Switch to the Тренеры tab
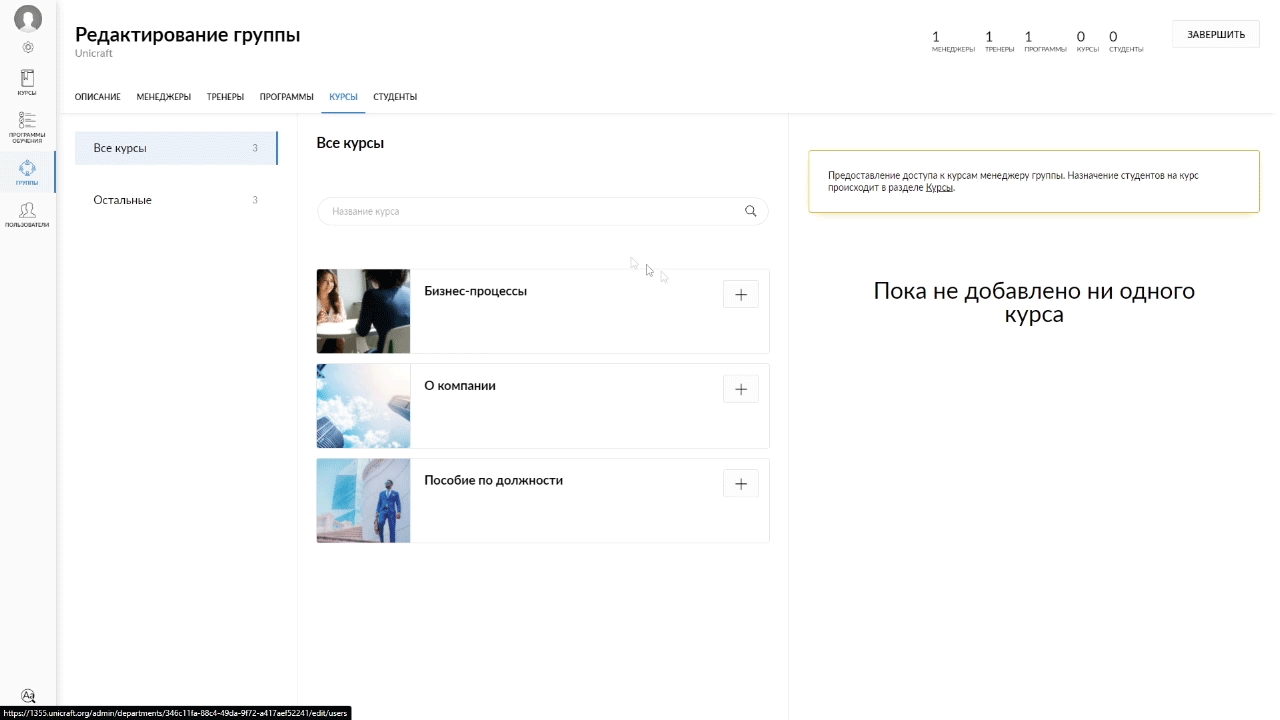1280x720 pixels. [225, 97]
